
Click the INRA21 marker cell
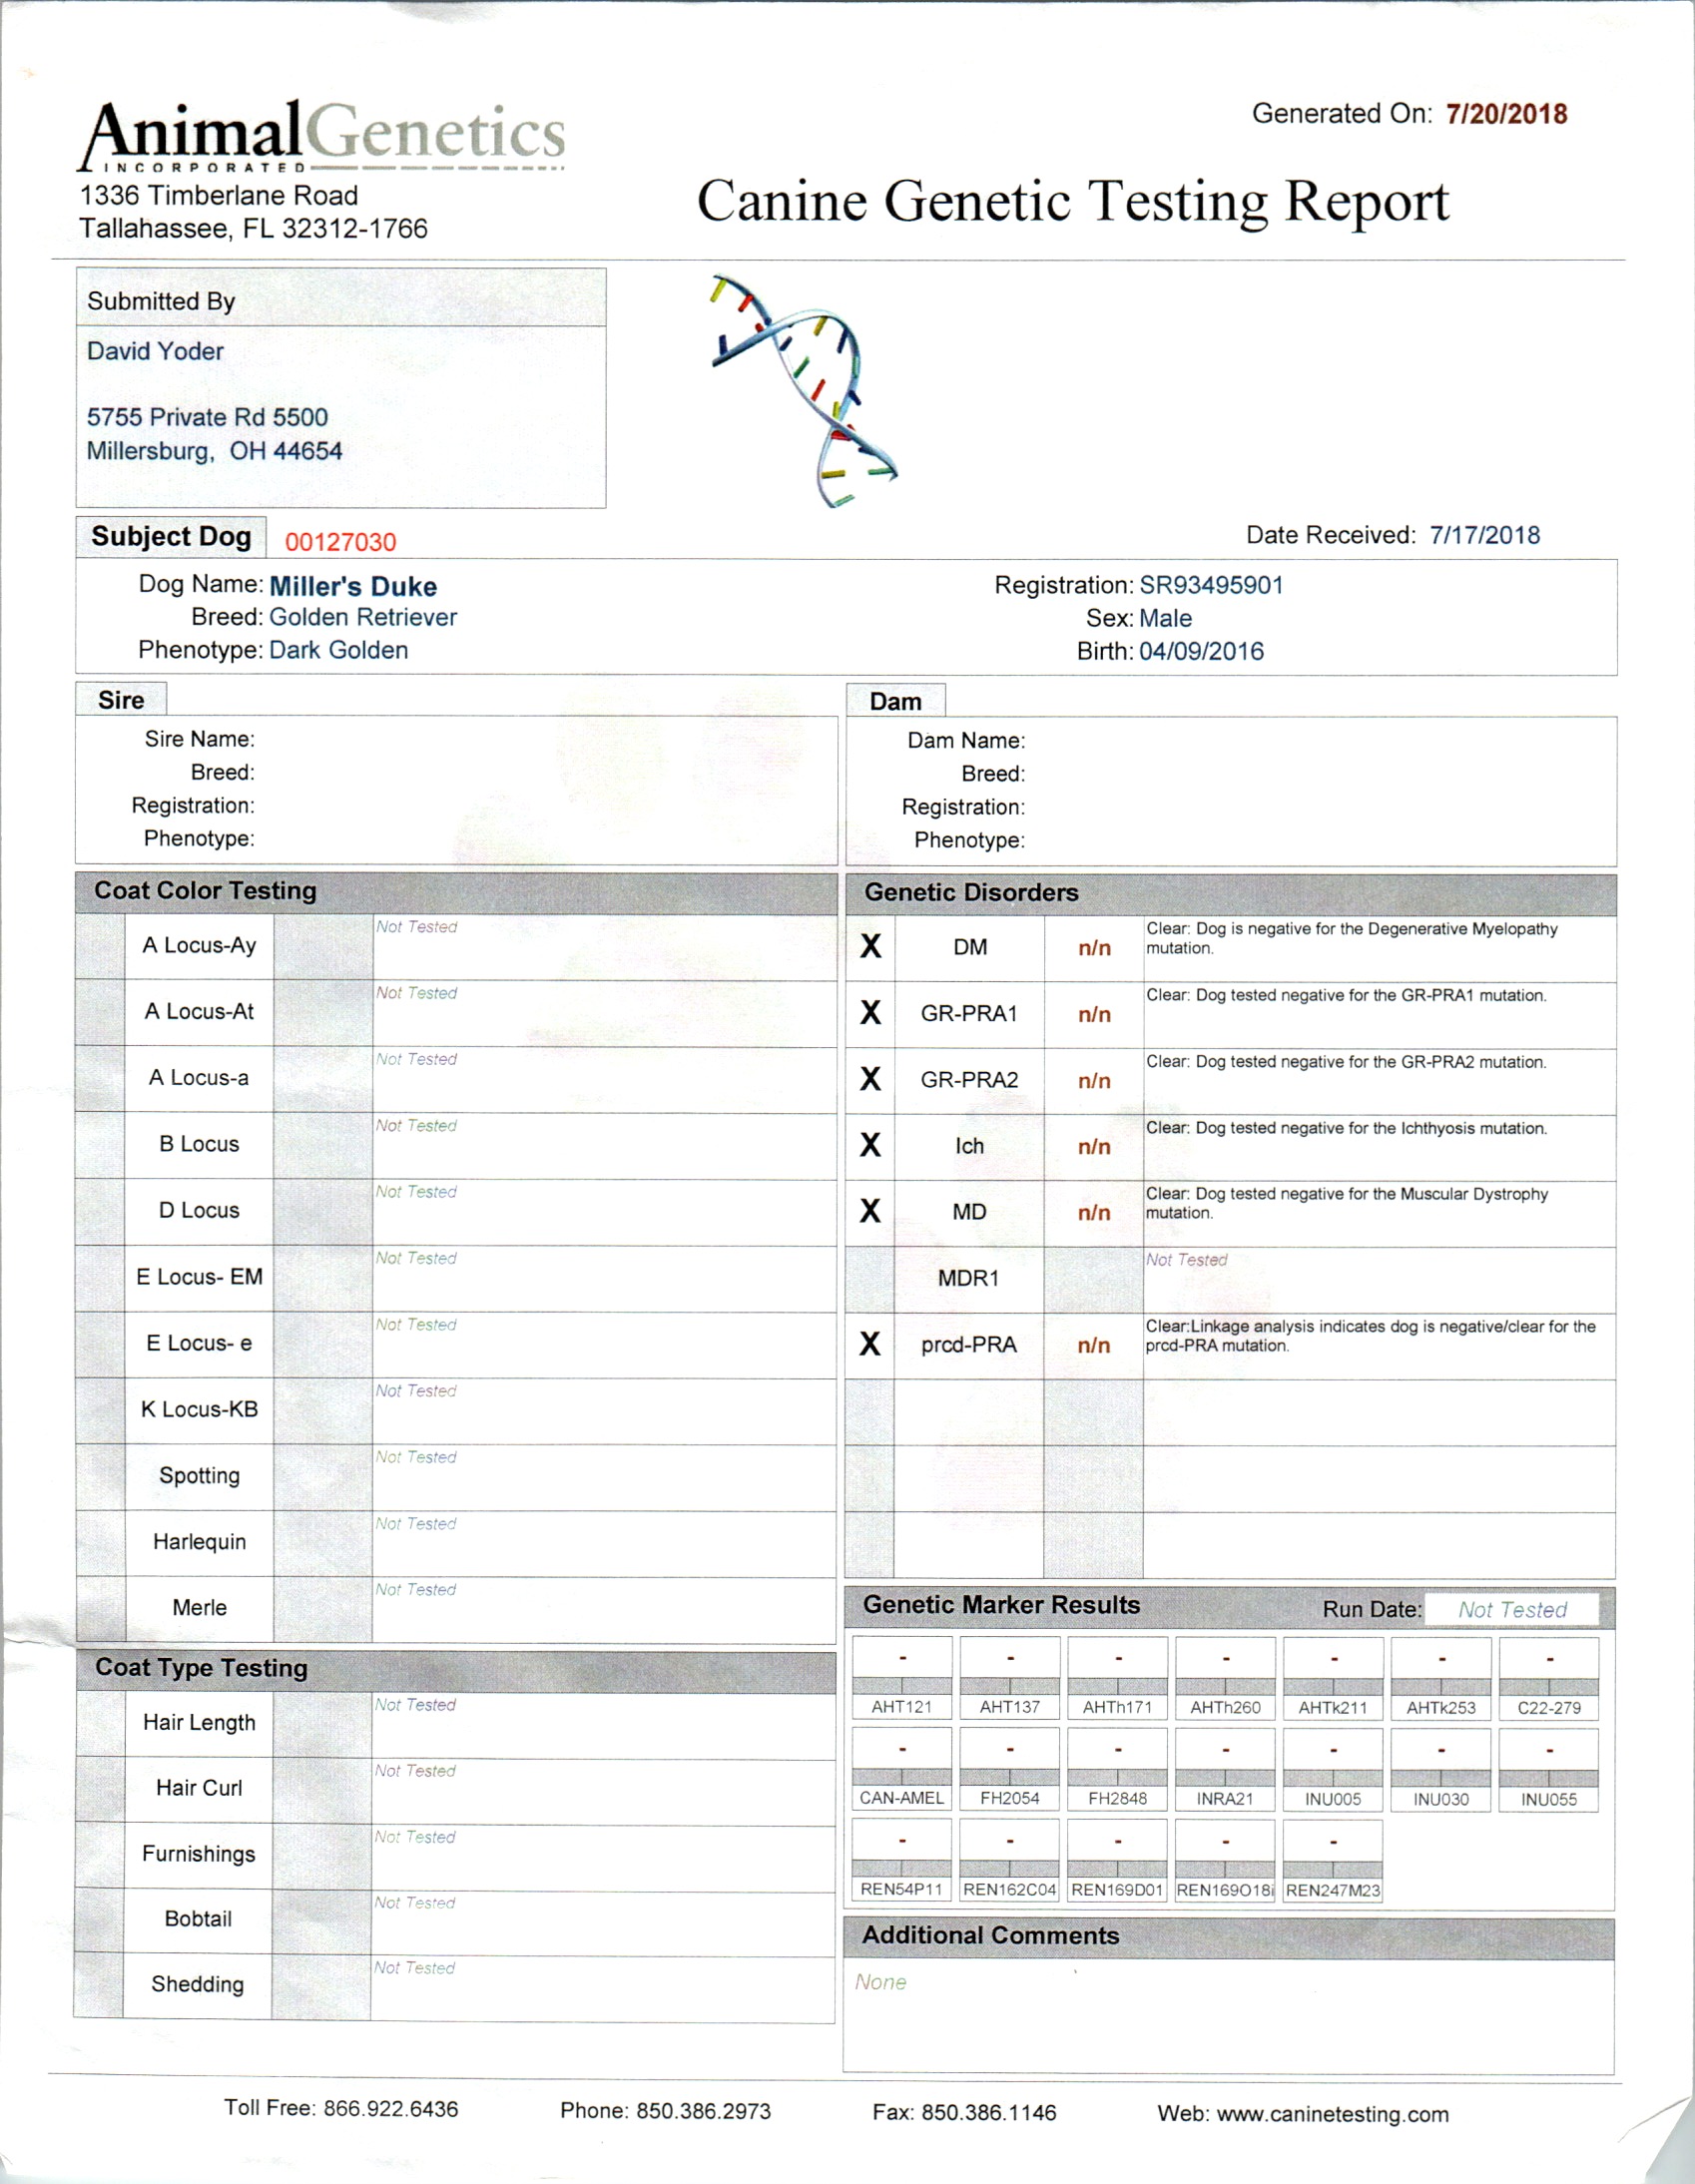click(1226, 1769)
